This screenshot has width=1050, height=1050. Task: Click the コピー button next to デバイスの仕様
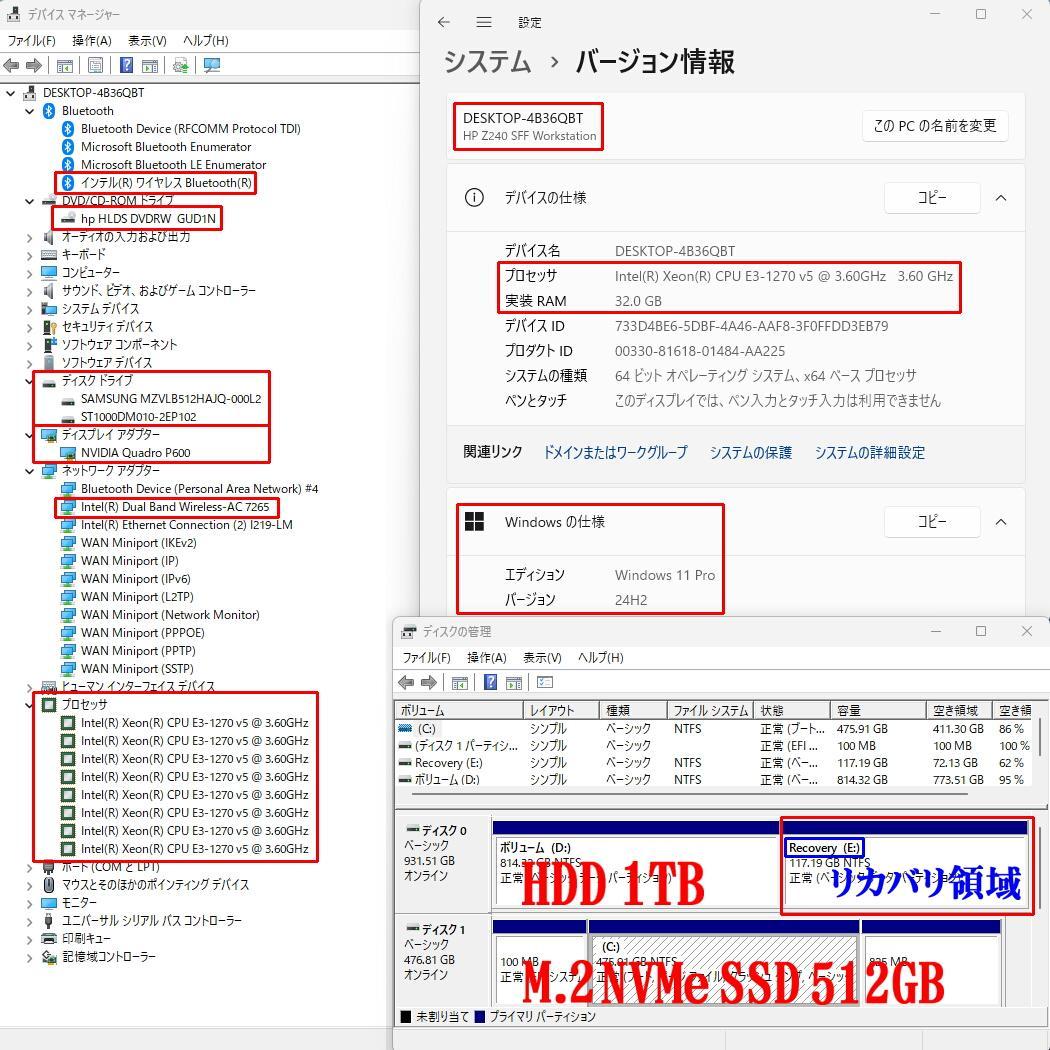point(931,197)
